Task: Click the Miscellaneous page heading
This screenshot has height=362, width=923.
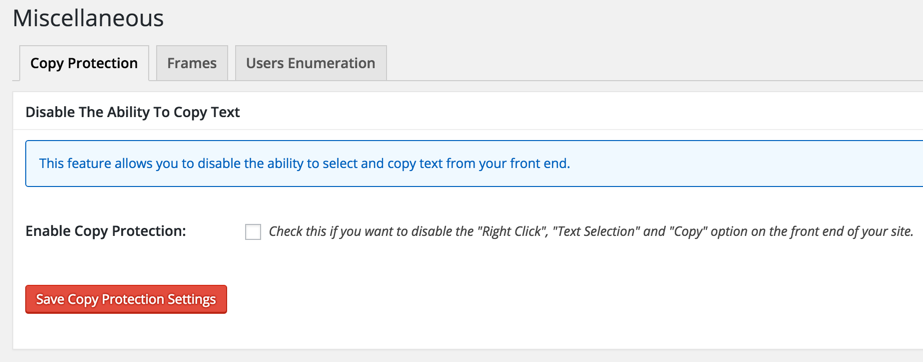Action: (x=88, y=18)
